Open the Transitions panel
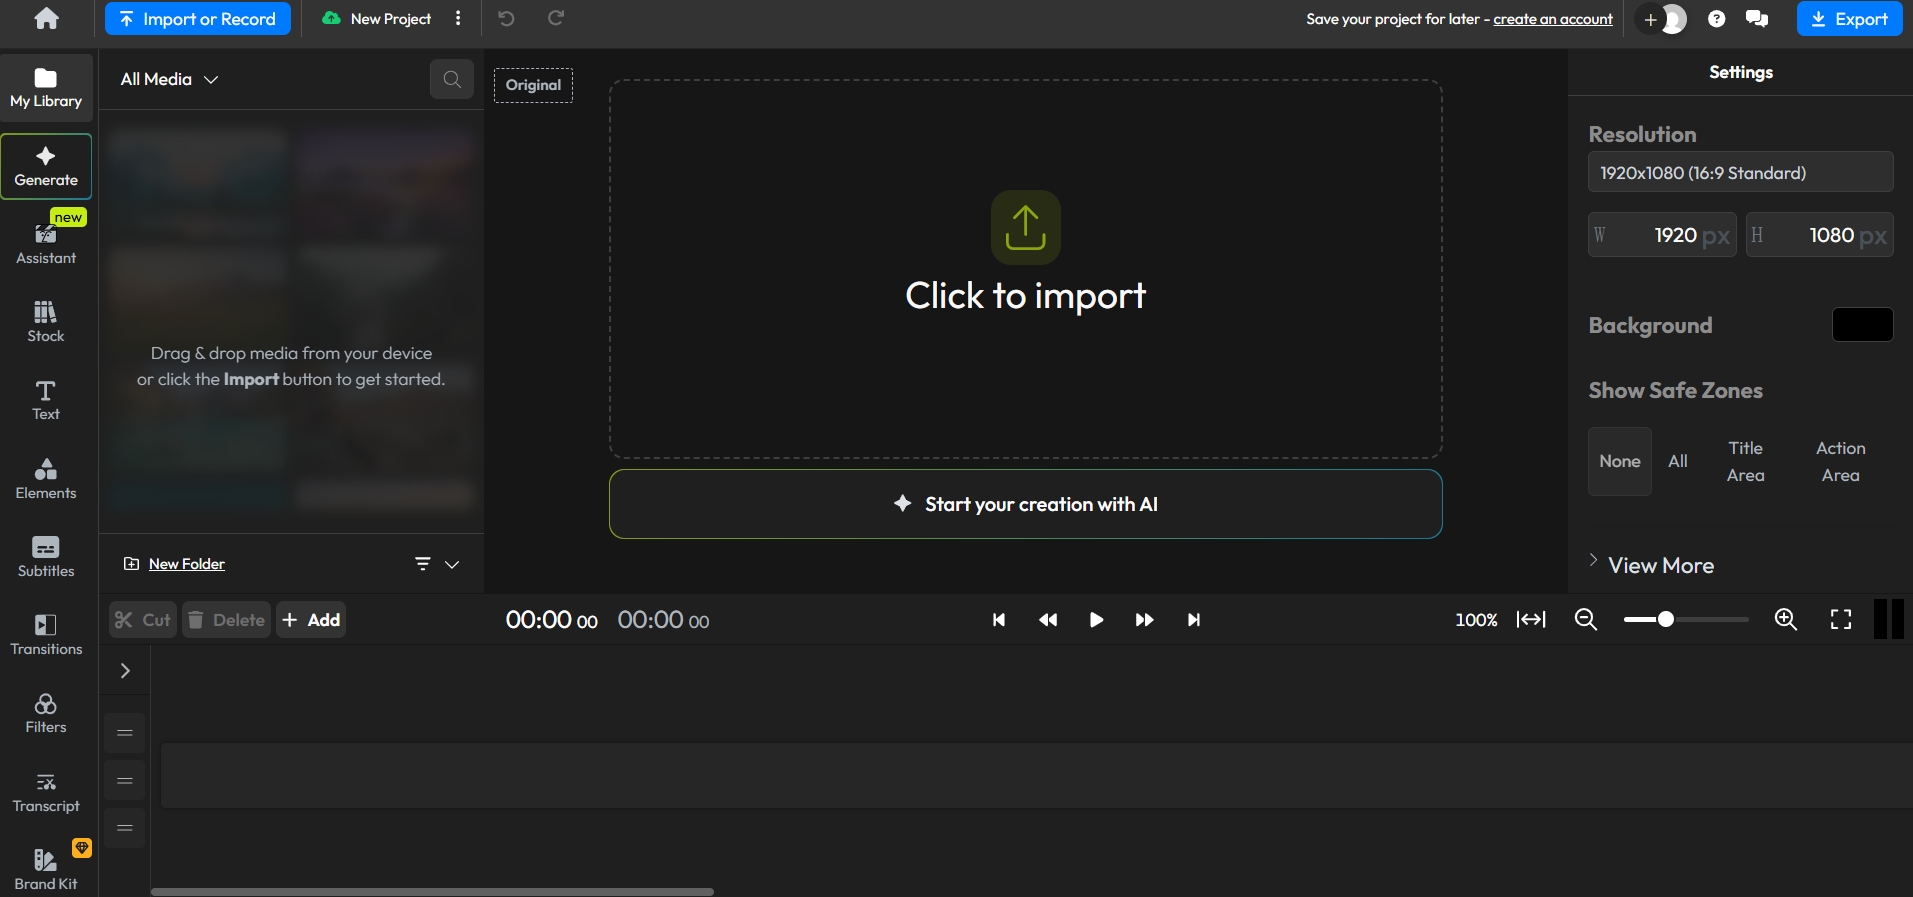 (46, 635)
